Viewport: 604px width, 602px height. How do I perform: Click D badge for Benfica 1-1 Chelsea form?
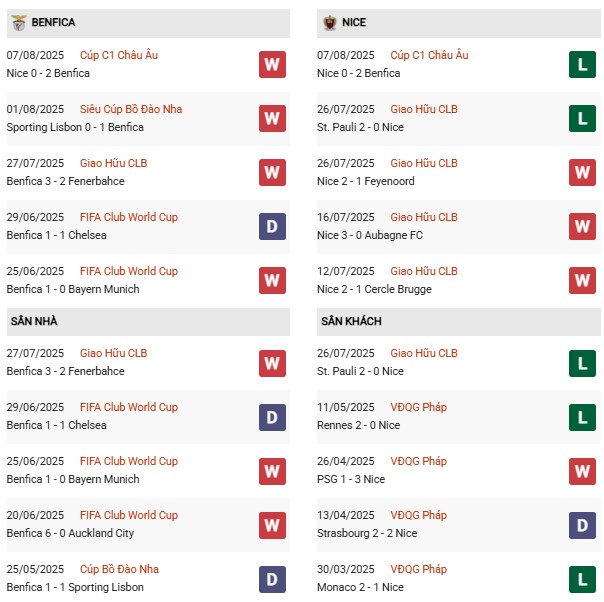point(272,226)
